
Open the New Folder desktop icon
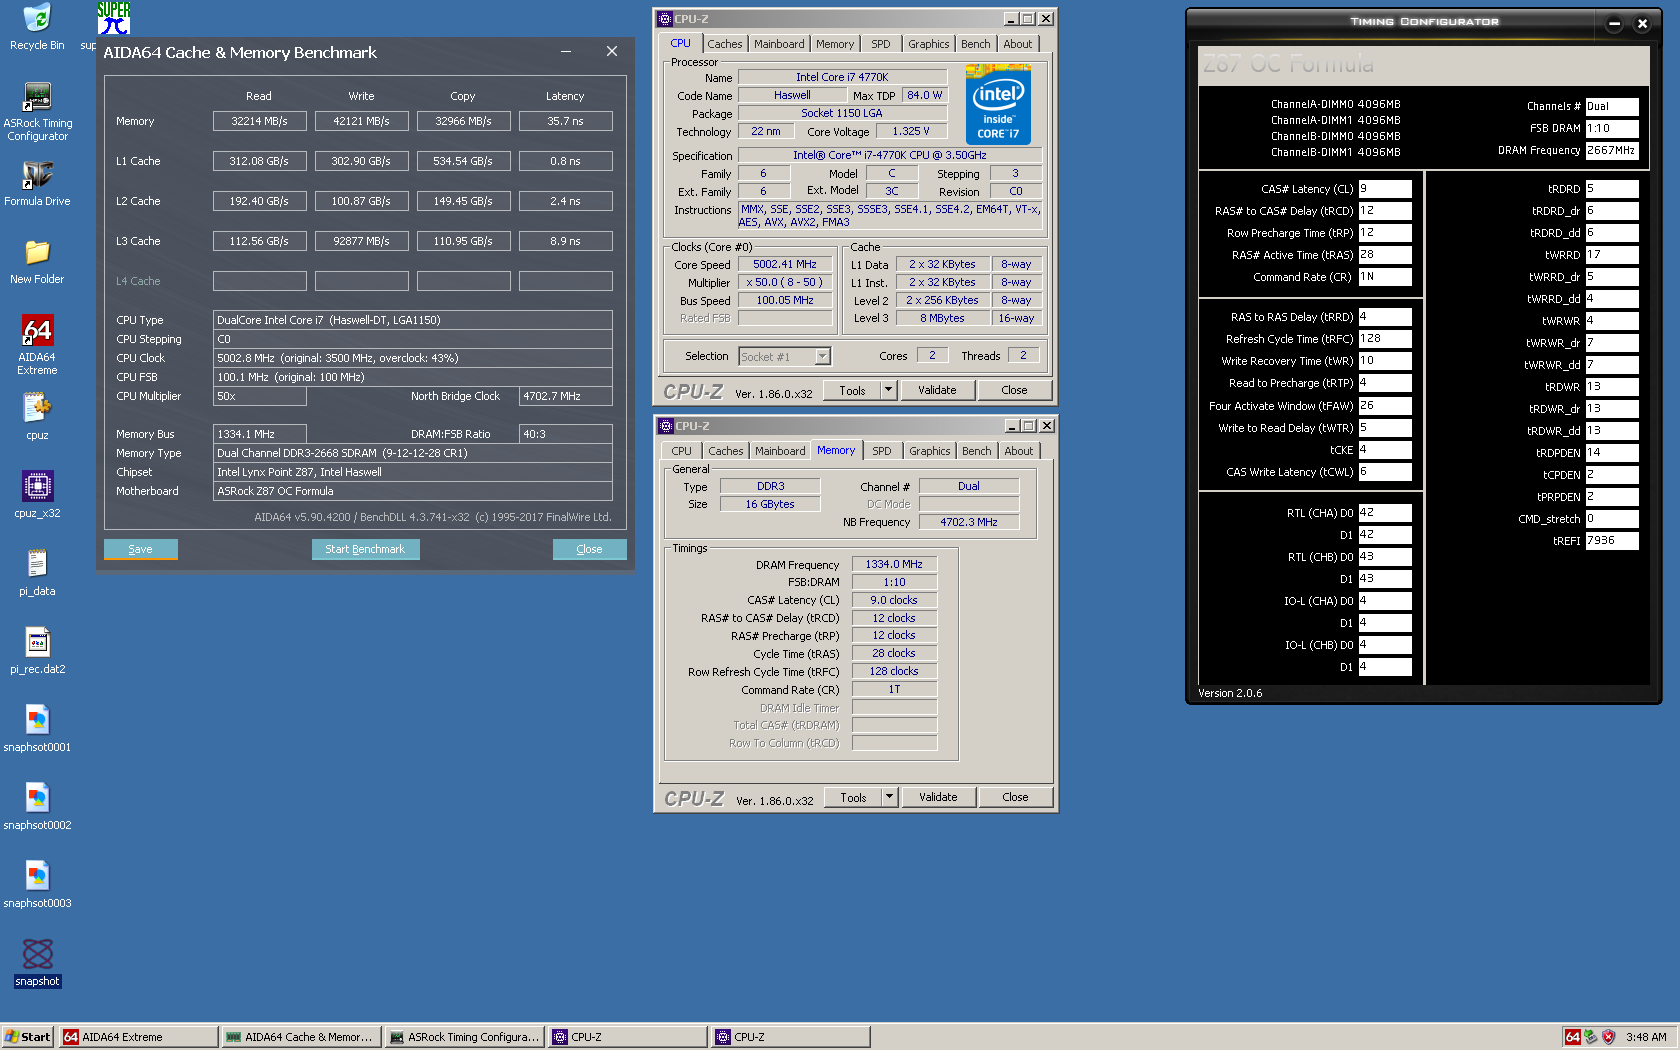[37, 261]
